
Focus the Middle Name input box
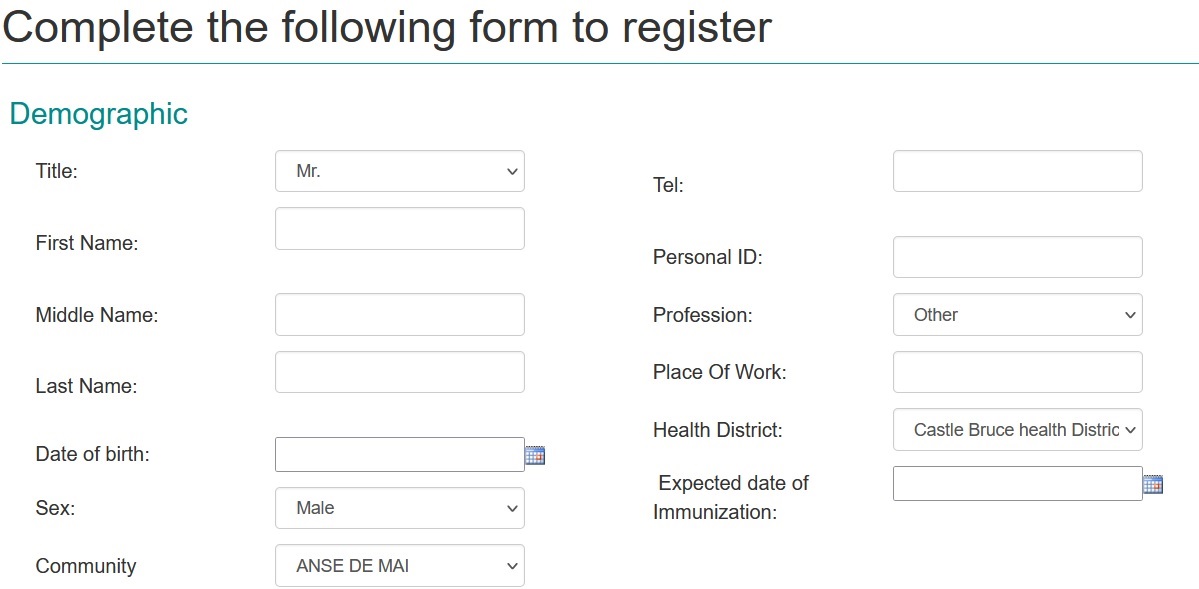click(400, 315)
